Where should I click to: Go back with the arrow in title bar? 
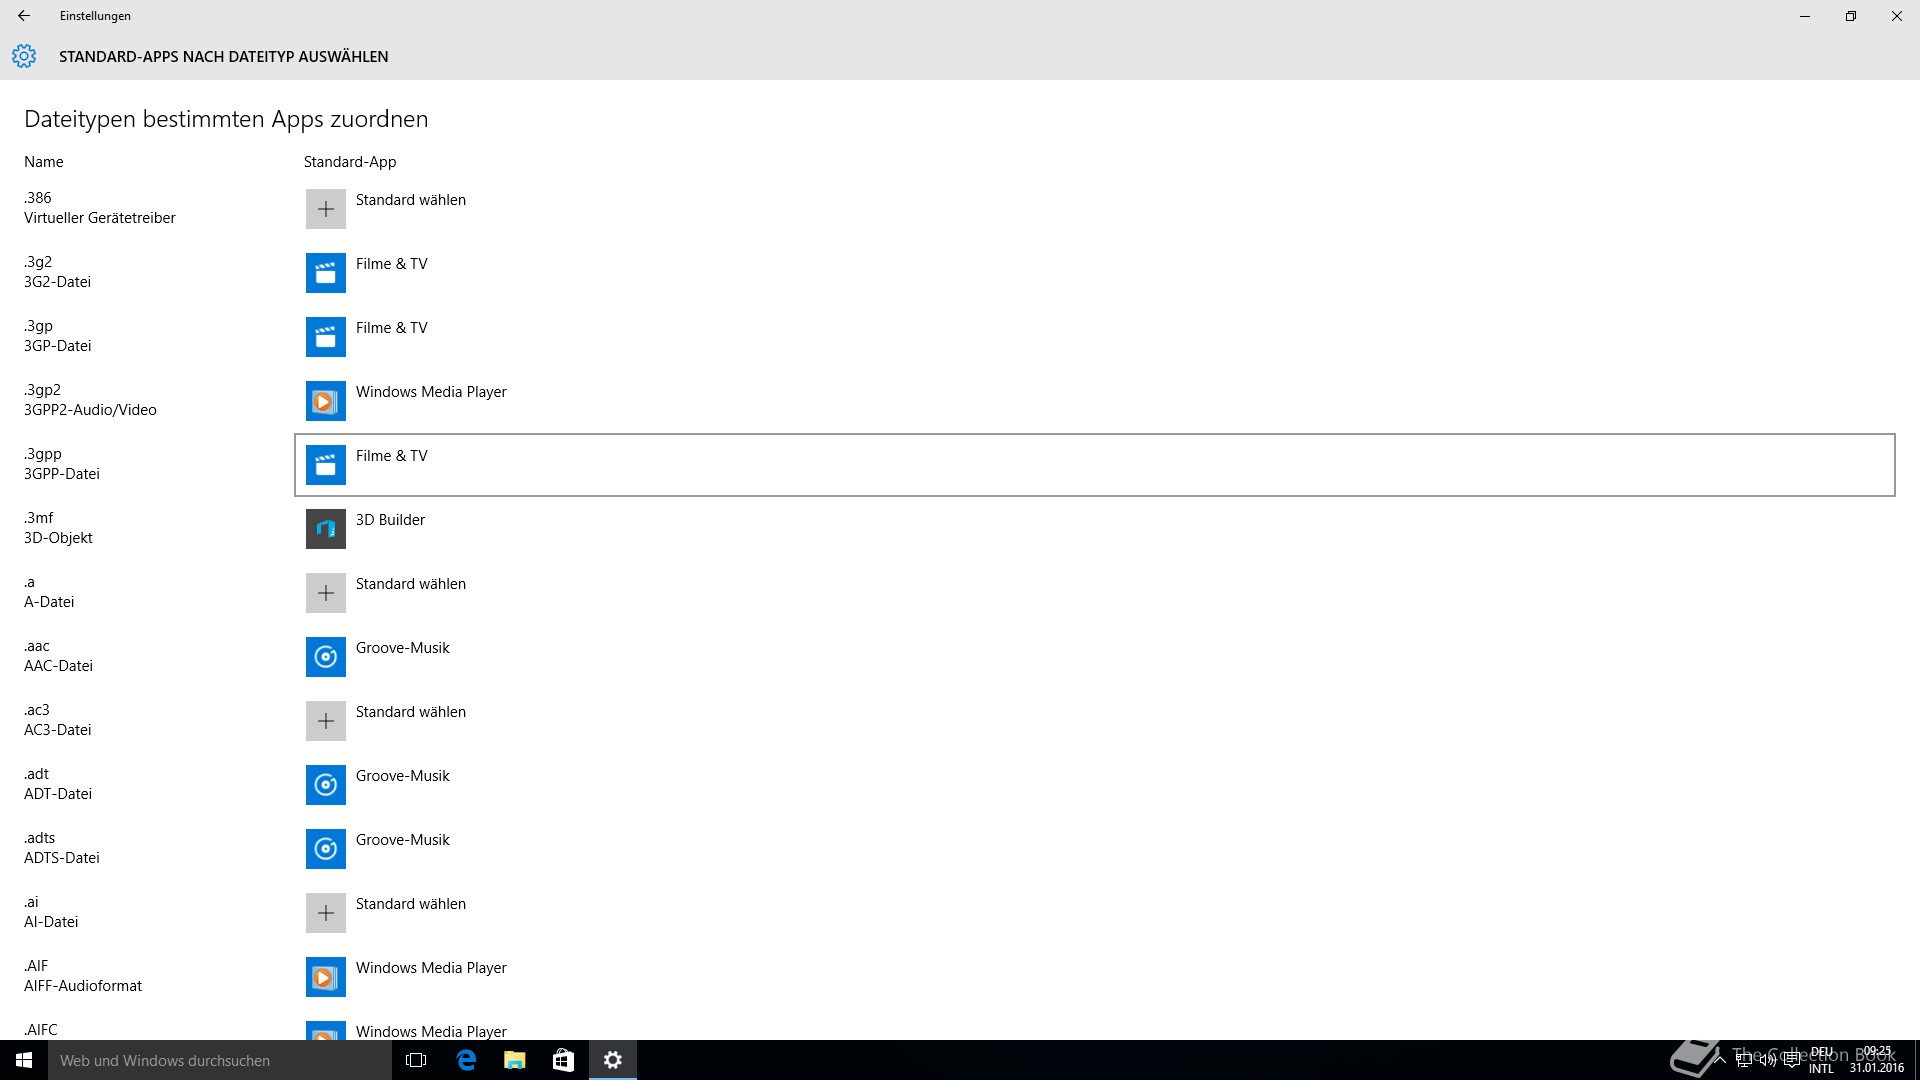tap(24, 16)
